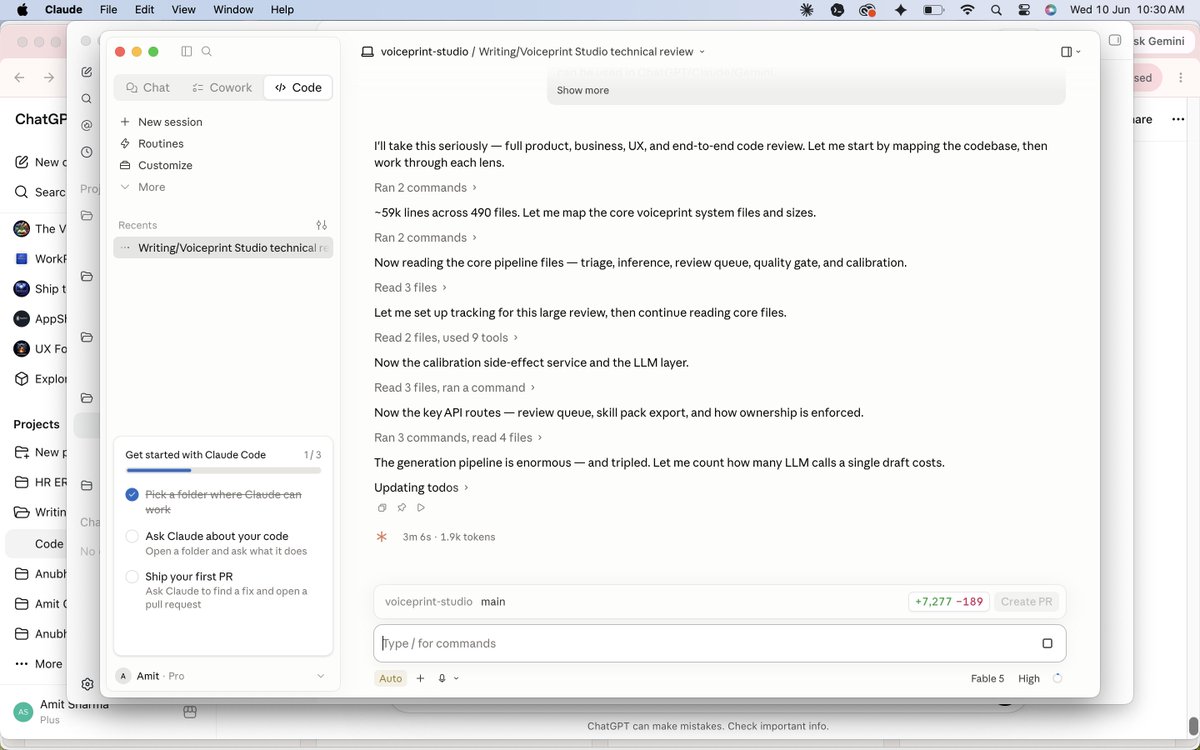Viewport: 1200px width, 750px height.
Task: Click the context usage ring beside High
Action: (1058, 678)
